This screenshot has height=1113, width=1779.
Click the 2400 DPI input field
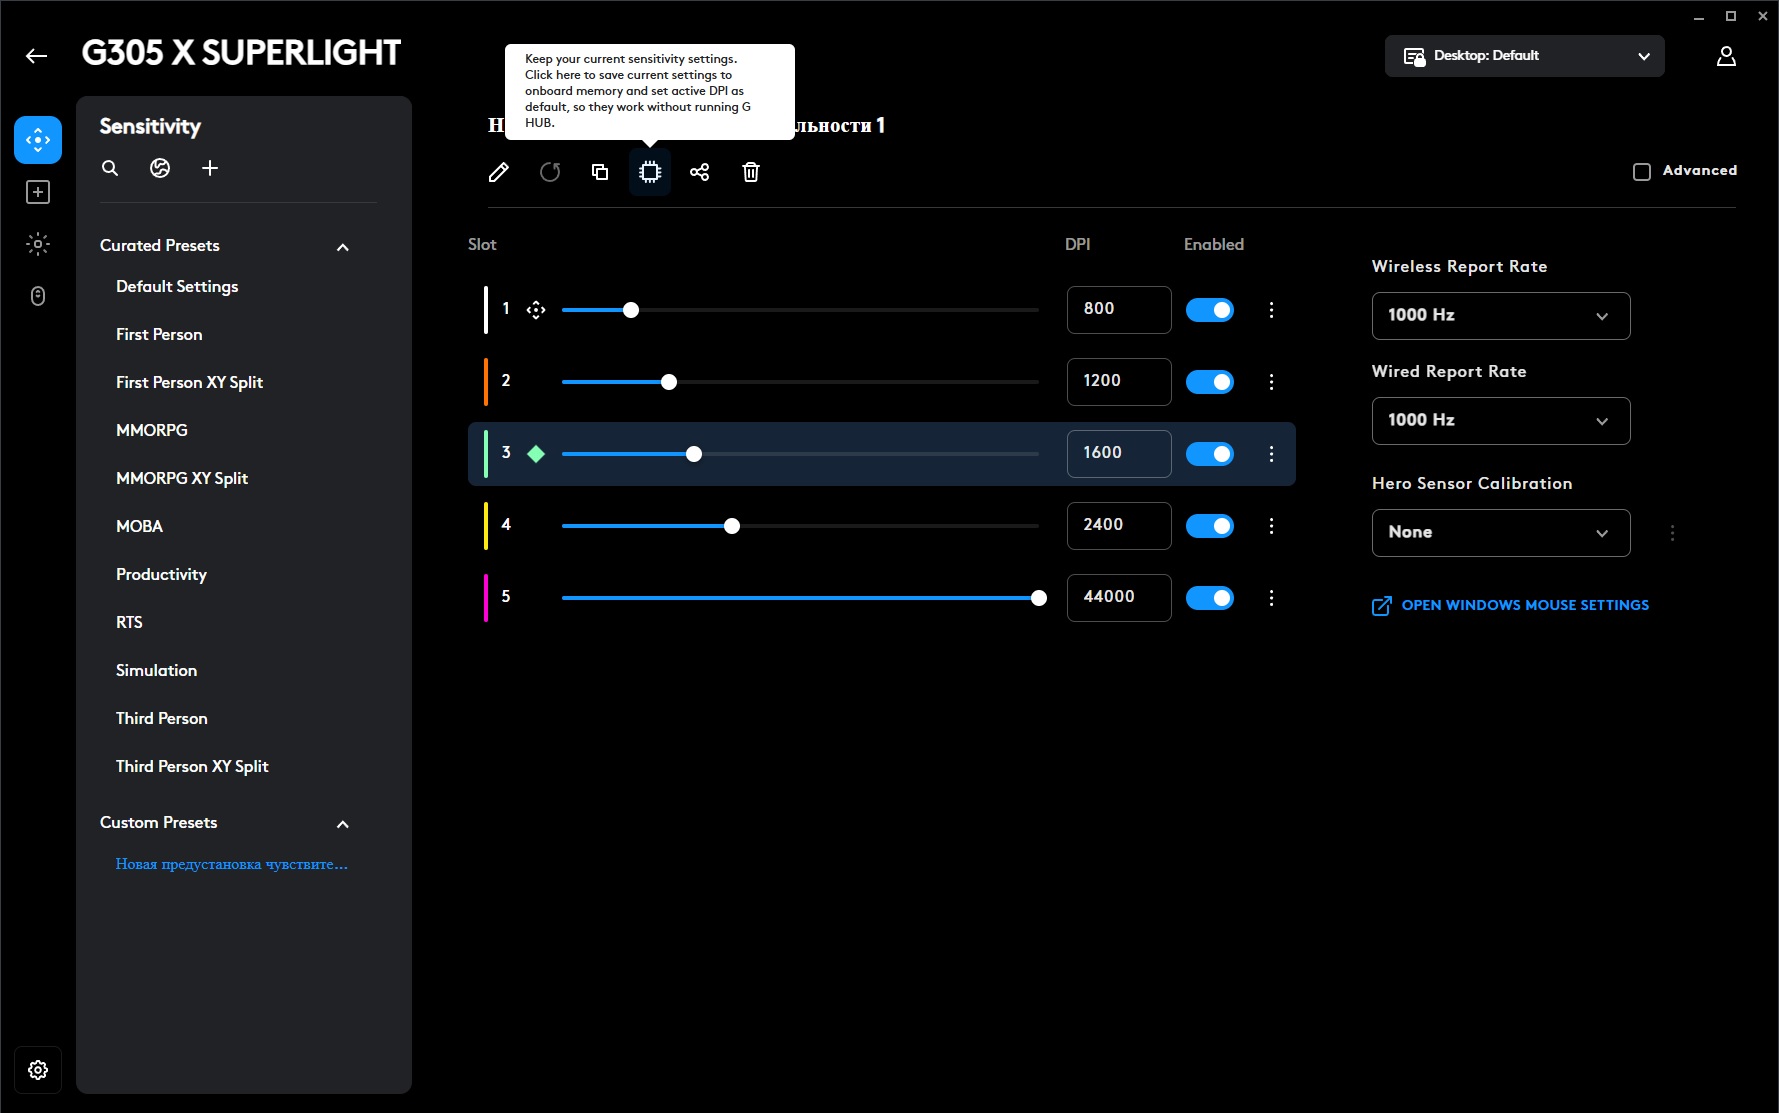pyautogui.click(x=1119, y=526)
